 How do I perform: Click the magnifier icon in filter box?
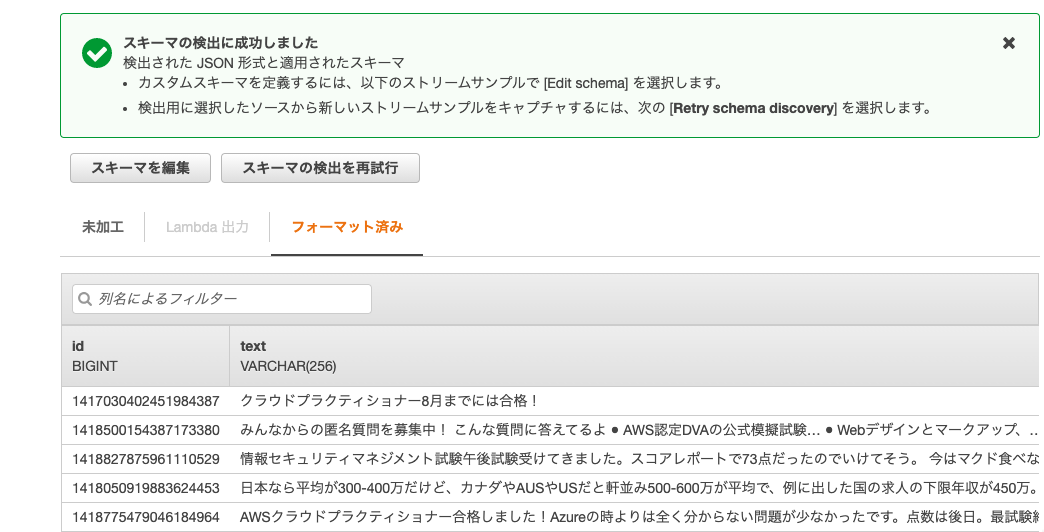tap(85, 299)
